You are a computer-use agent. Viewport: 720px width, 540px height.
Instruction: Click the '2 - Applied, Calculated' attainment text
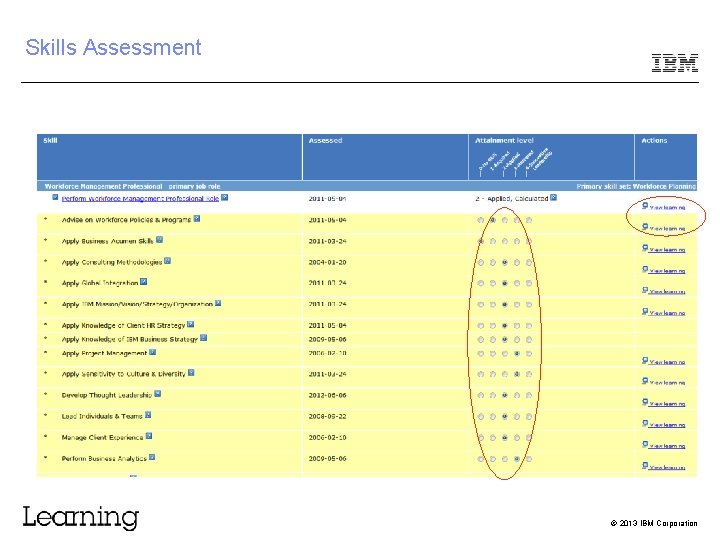[512, 198]
